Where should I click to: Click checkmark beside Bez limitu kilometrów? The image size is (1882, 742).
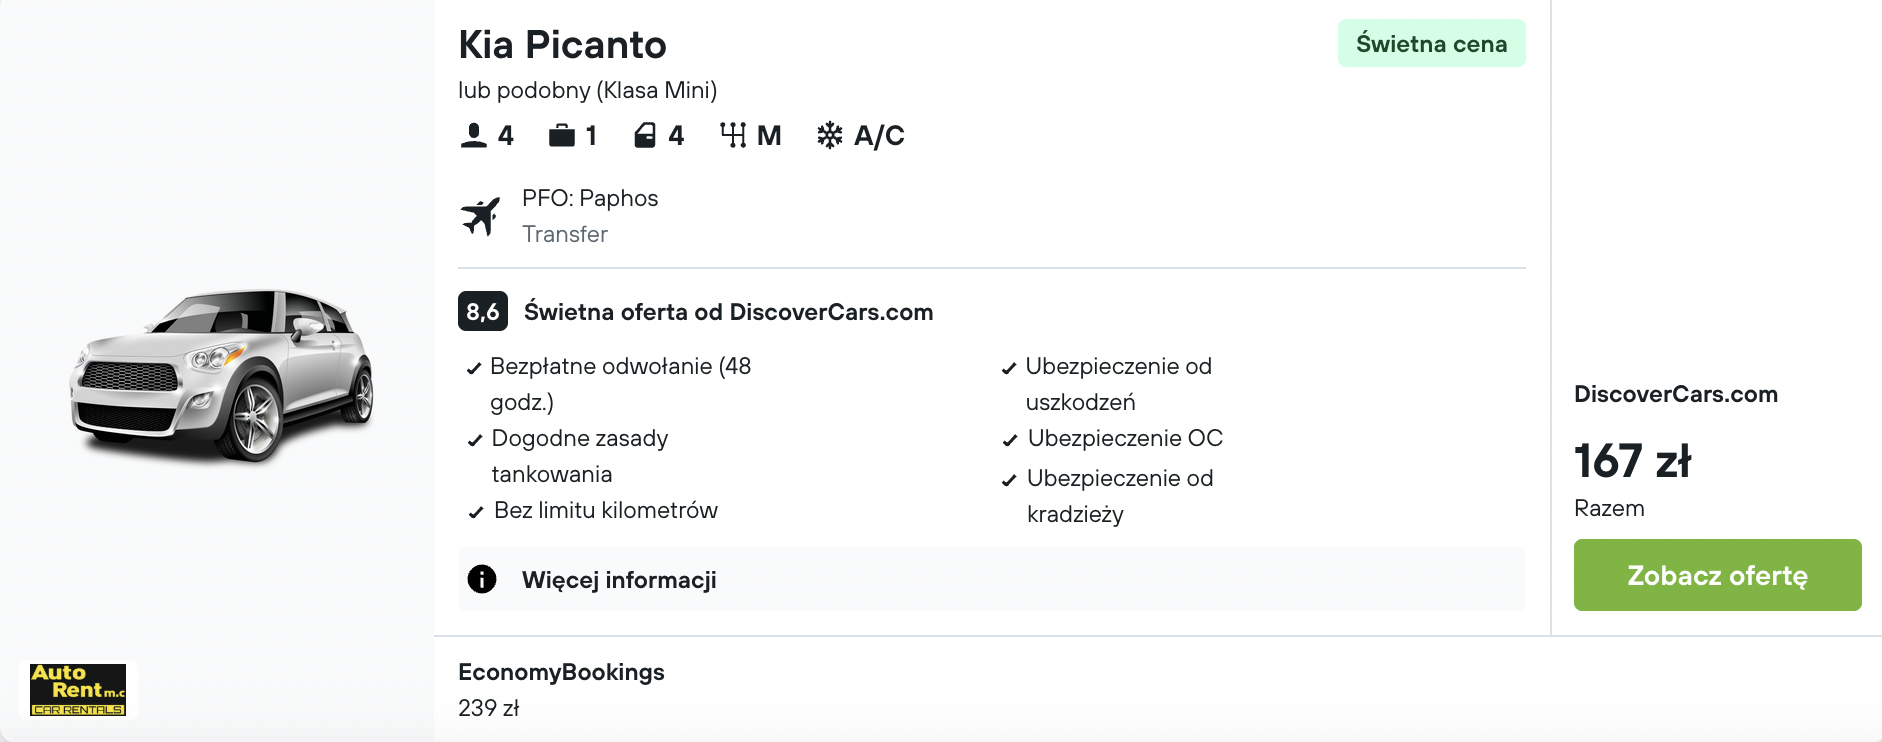[x=476, y=512]
